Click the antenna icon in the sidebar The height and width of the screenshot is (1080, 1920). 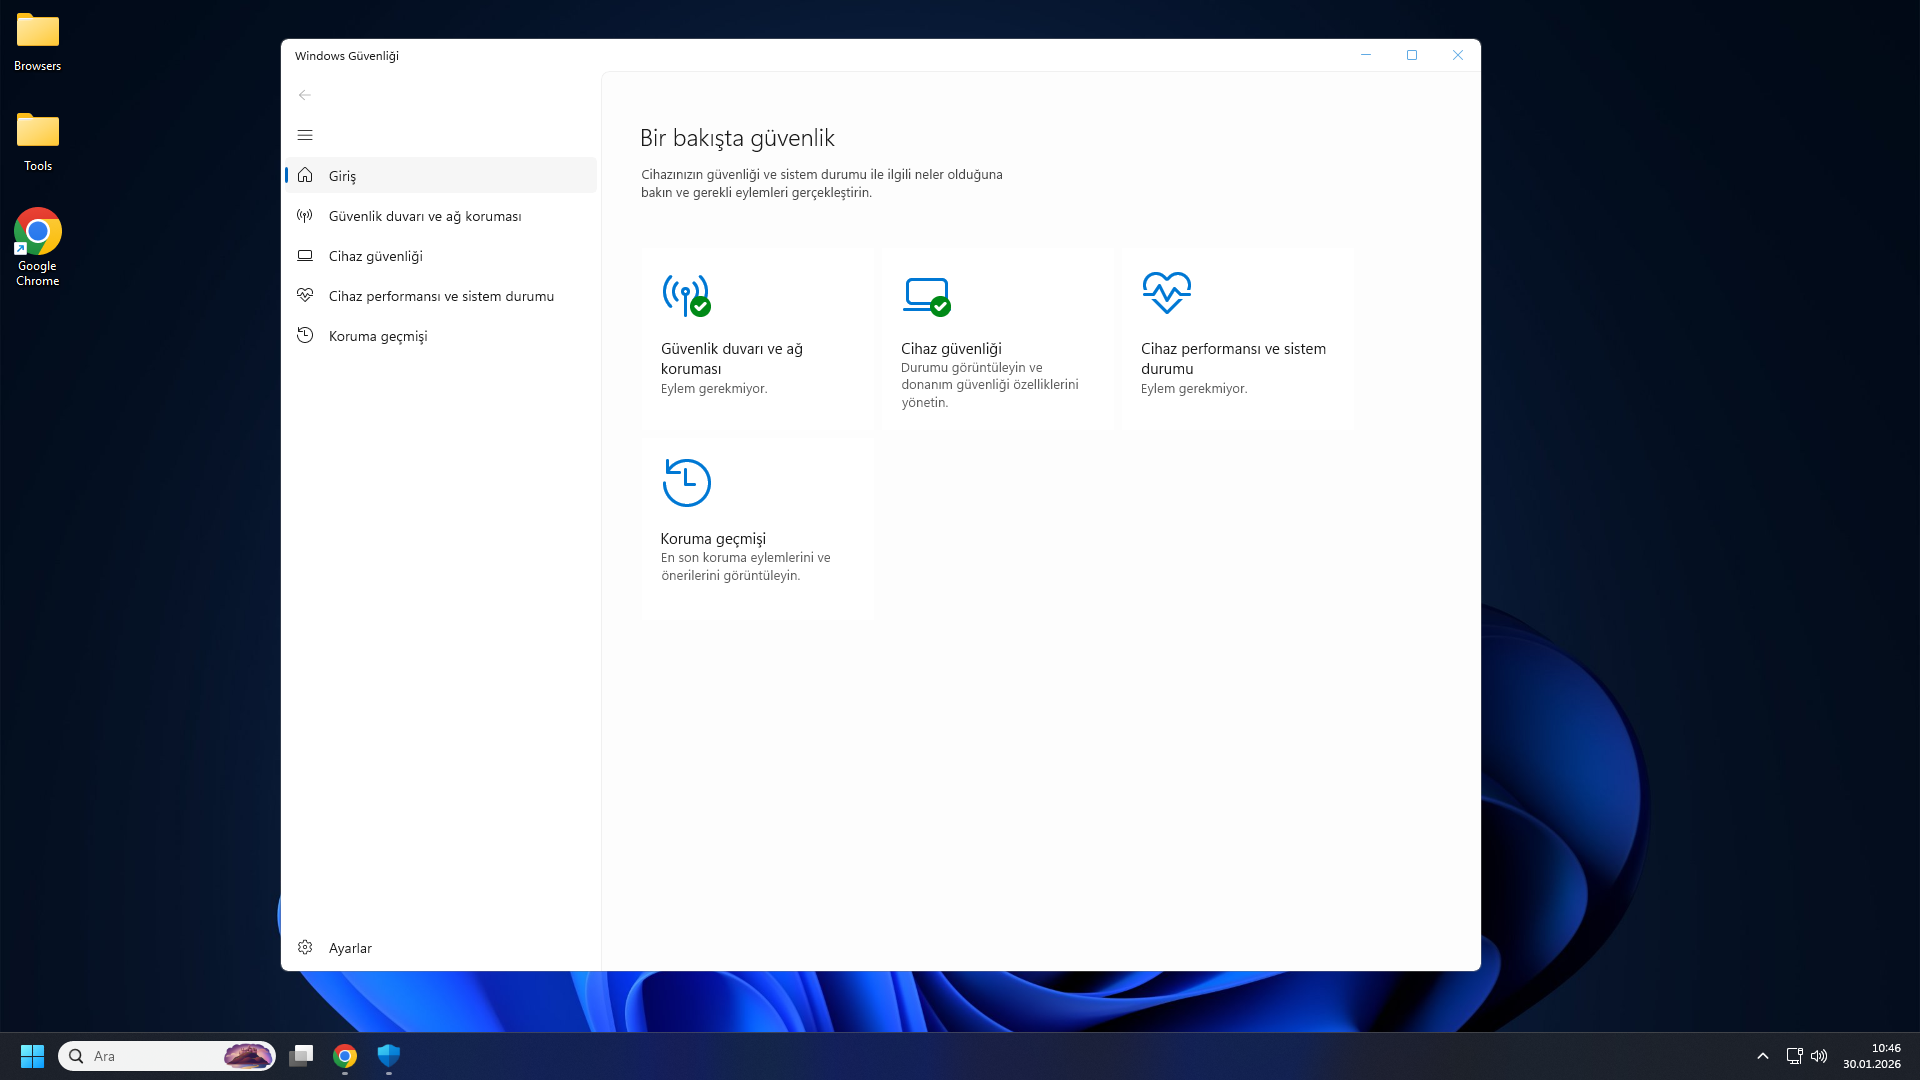[x=305, y=215]
